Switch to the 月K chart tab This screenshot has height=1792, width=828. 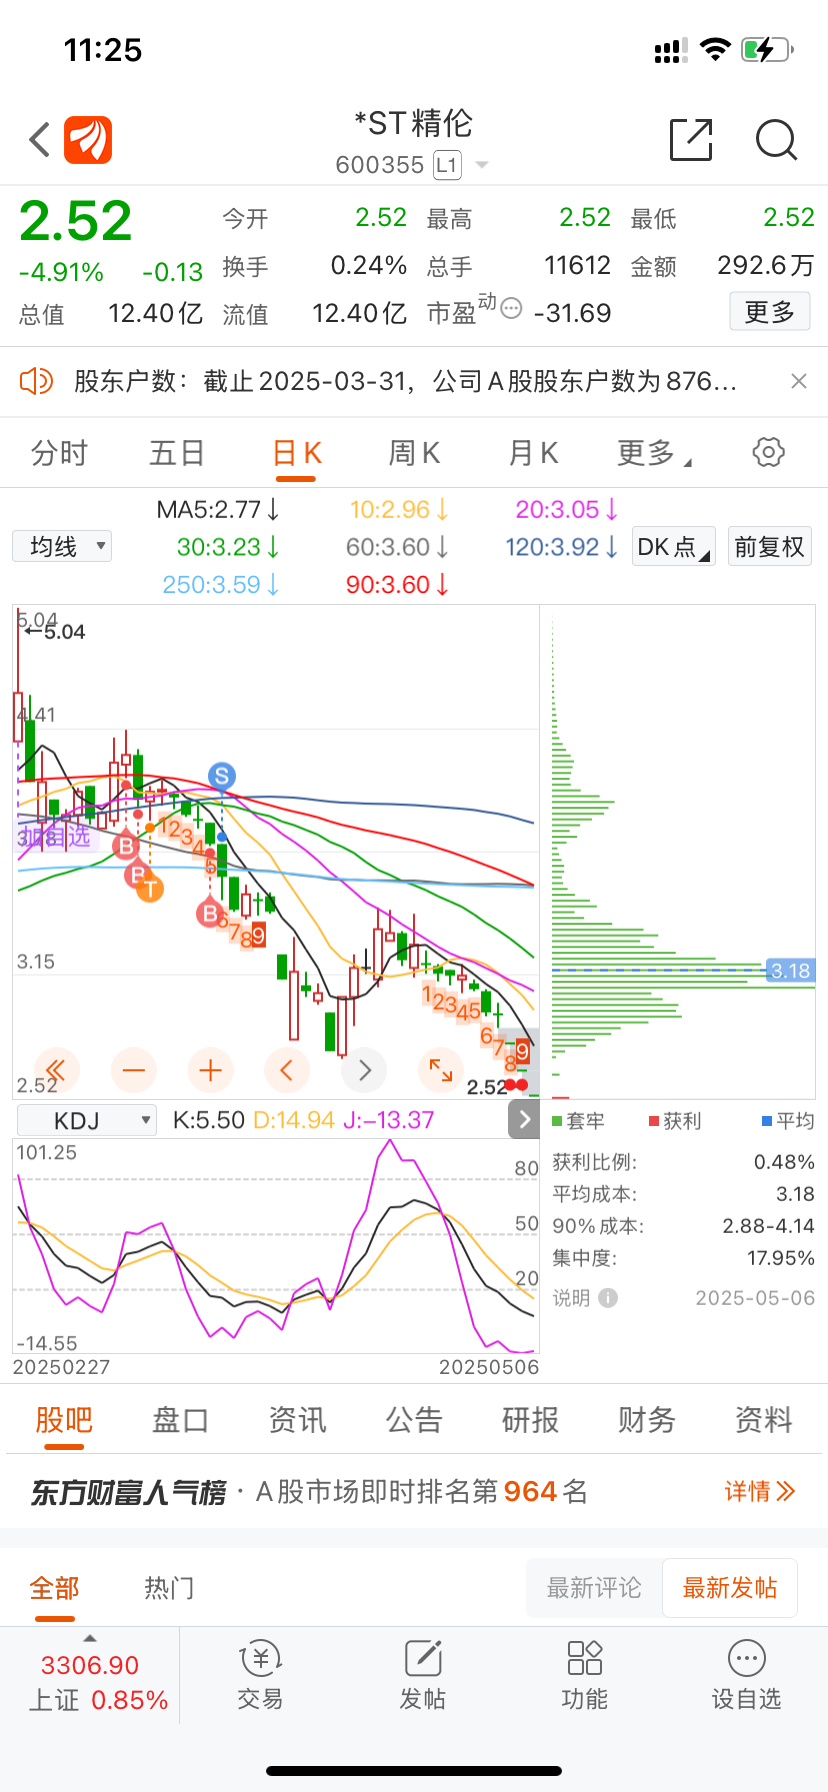point(533,453)
